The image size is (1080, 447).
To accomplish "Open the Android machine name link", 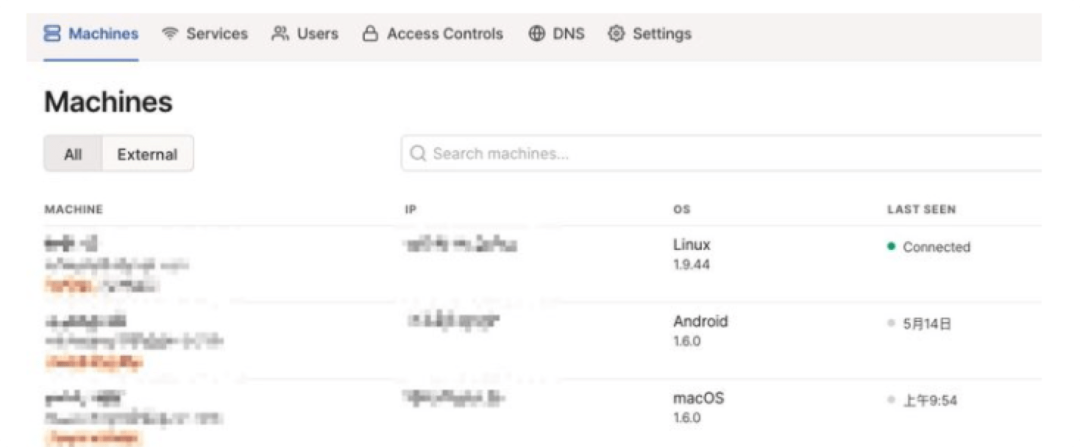I will point(86,321).
